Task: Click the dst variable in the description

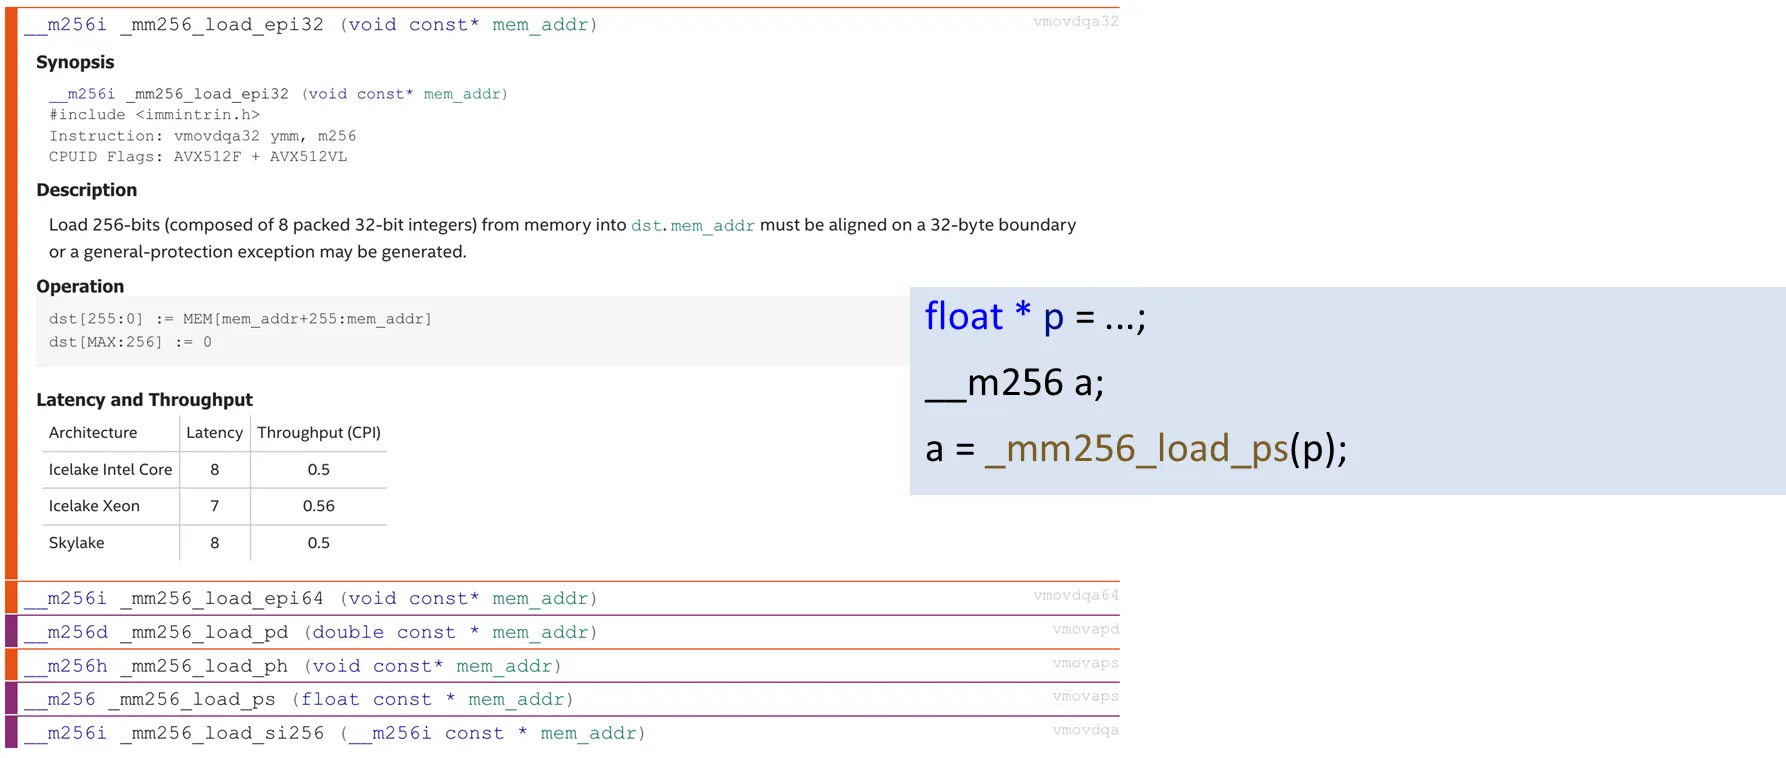Action: tap(645, 226)
